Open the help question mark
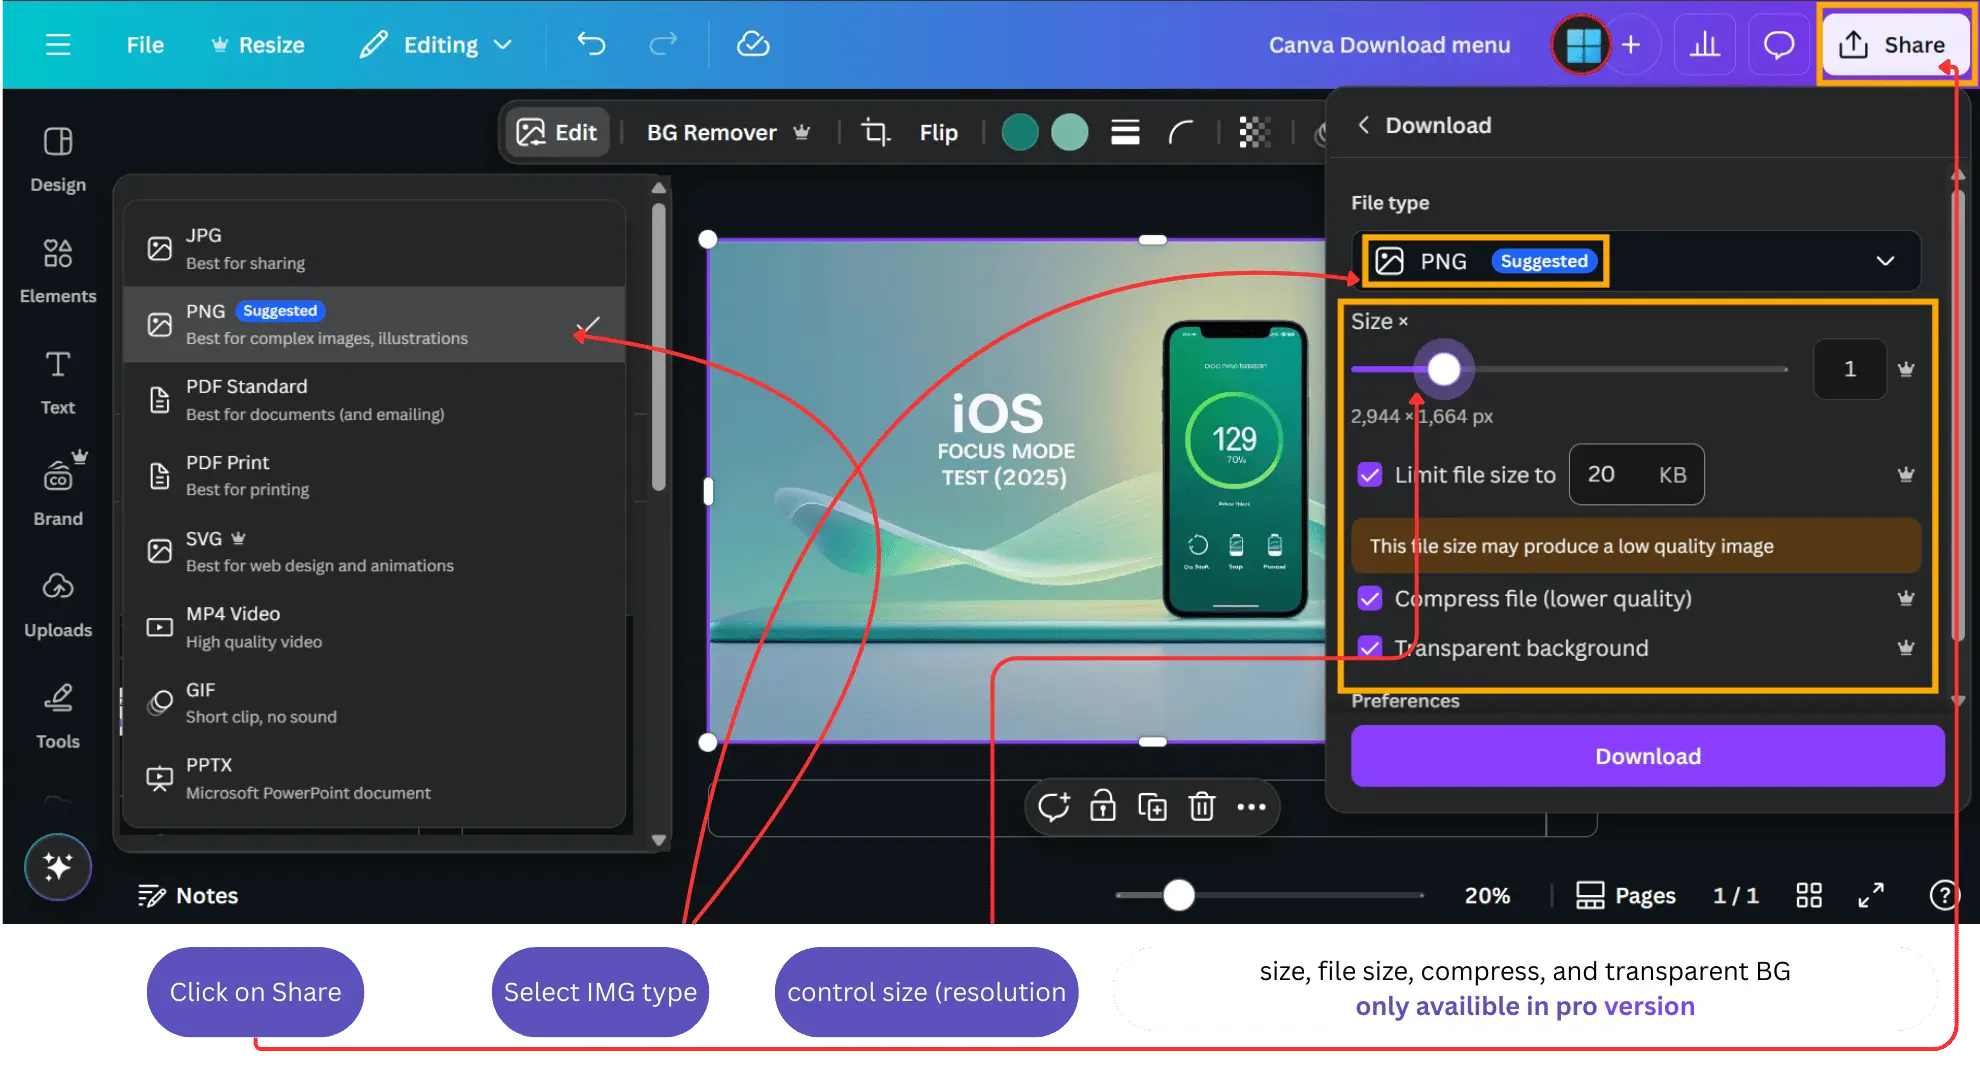This screenshot has height=1080, width=1980. (1943, 895)
